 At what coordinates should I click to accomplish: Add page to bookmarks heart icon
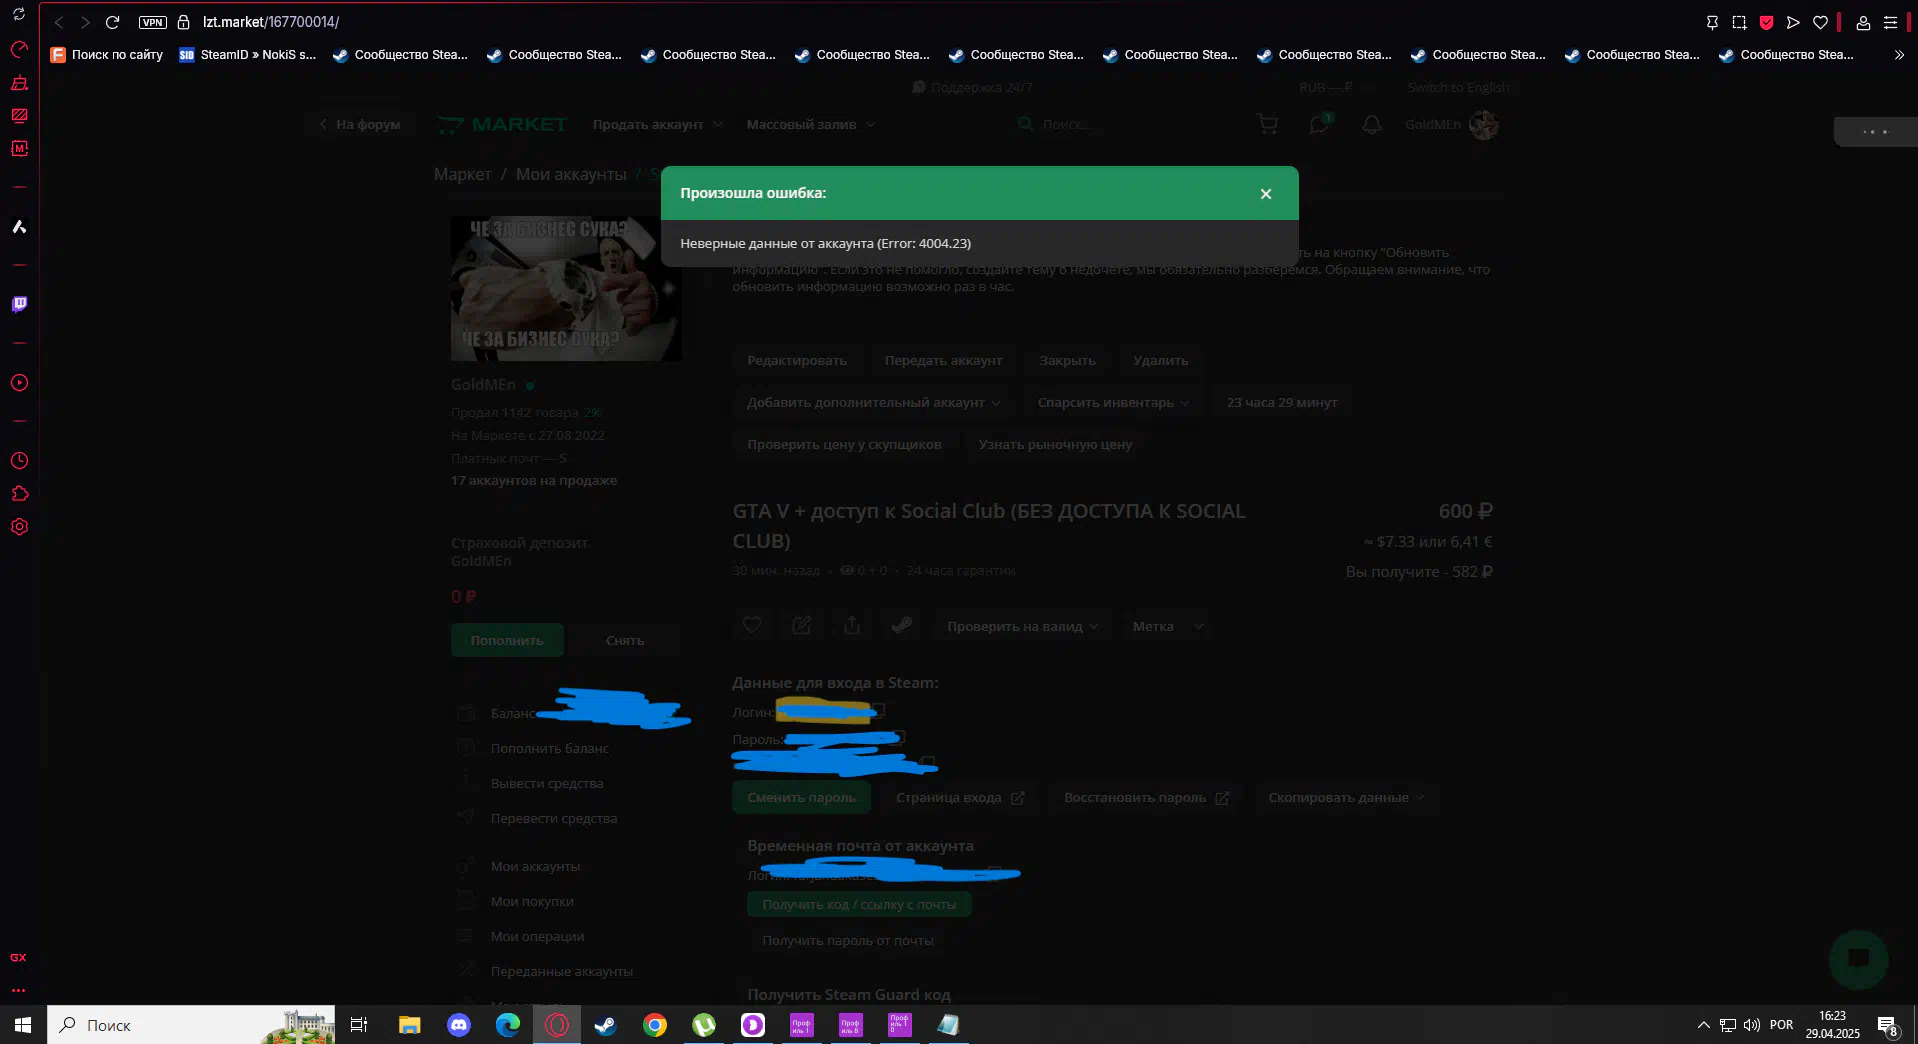click(1820, 22)
